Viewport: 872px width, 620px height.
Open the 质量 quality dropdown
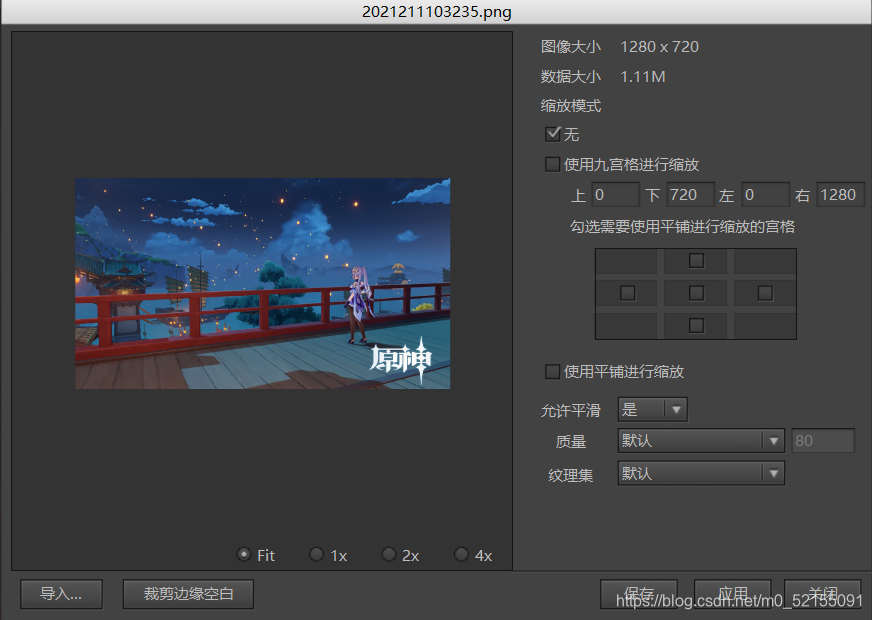(701, 441)
